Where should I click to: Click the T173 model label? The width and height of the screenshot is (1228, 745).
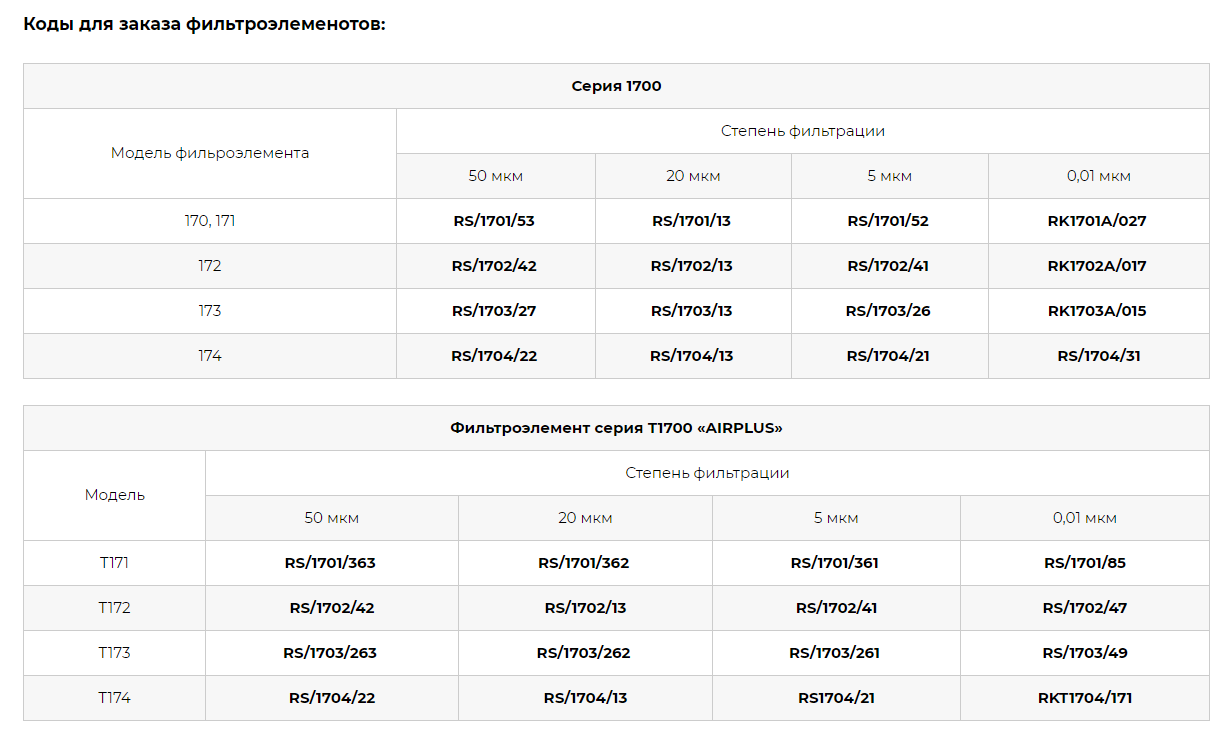pyautogui.click(x=114, y=653)
